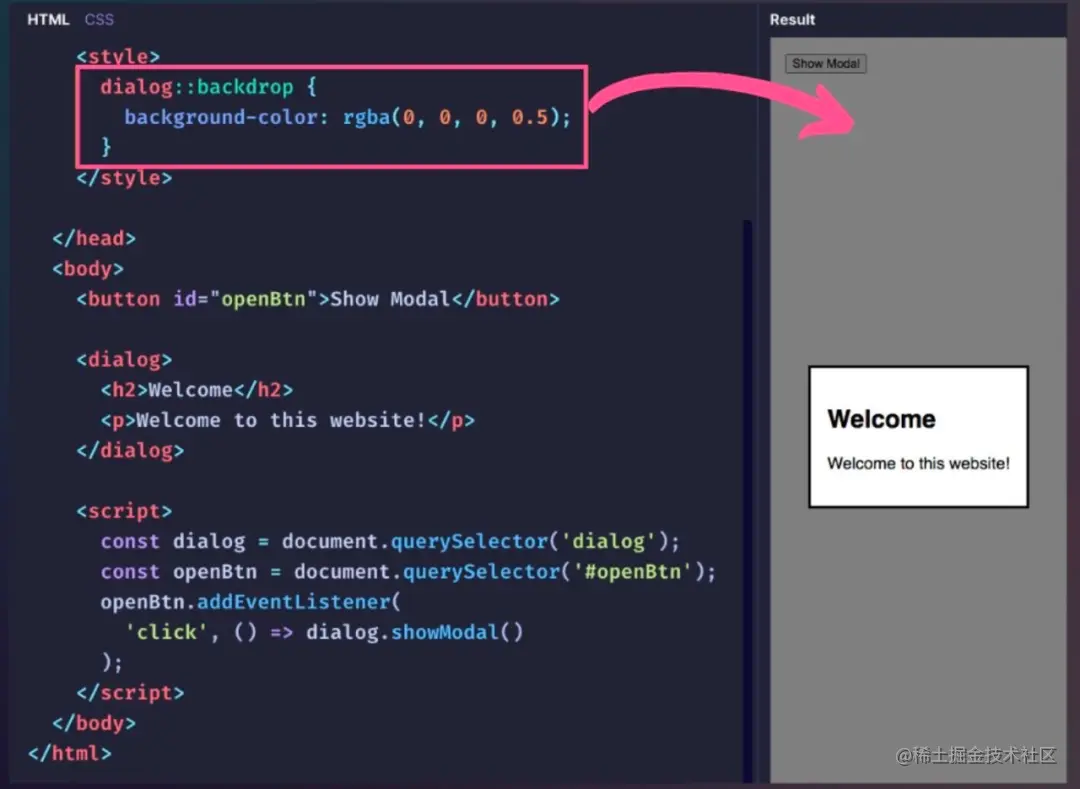
Task: Click the opening <body> tag line
Action: click(x=87, y=269)
